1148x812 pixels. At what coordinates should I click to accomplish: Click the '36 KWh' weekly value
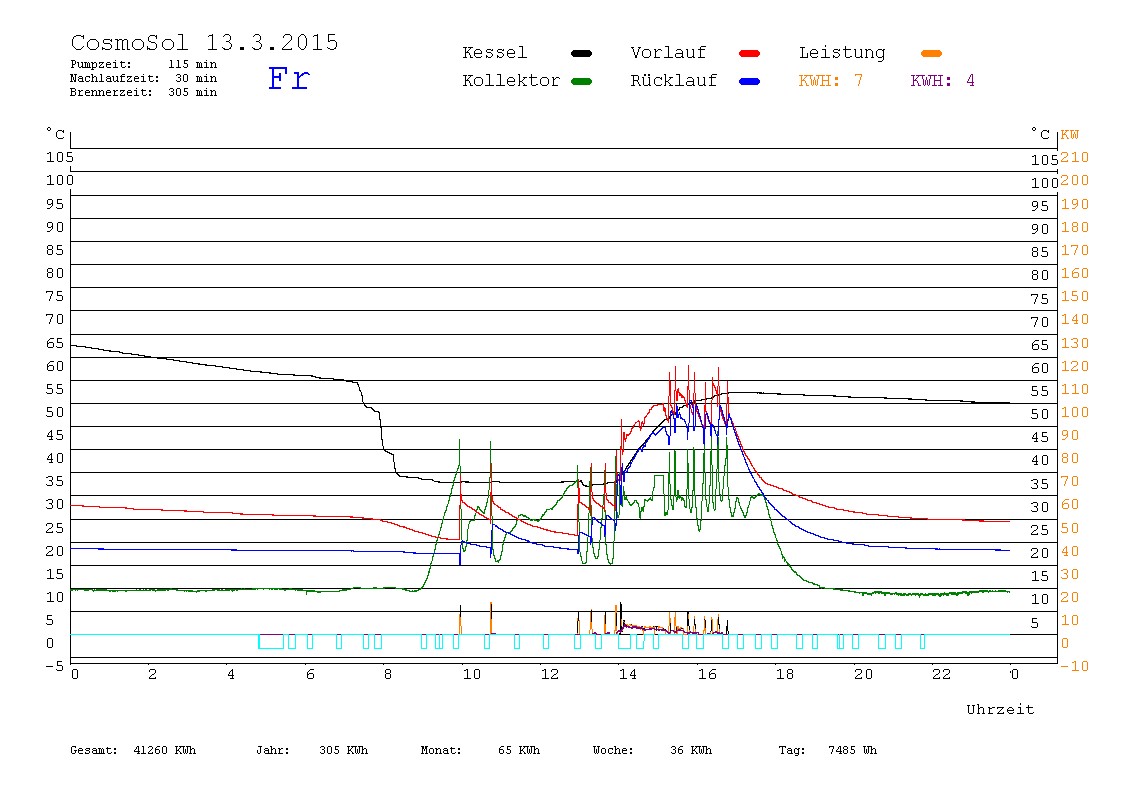point(691,750)
